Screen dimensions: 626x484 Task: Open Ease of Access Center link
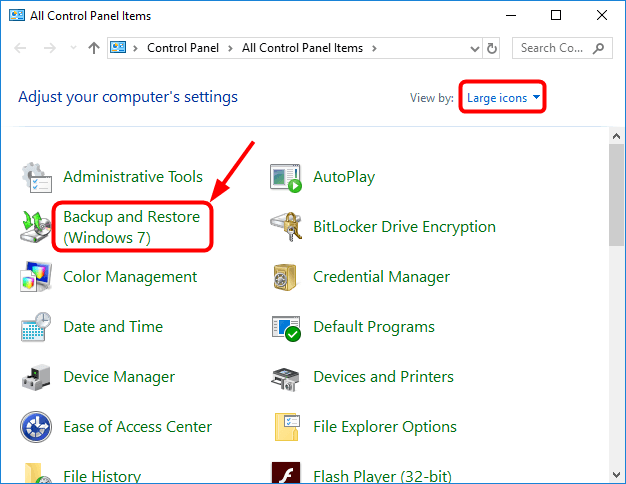[x=137, y=427]
